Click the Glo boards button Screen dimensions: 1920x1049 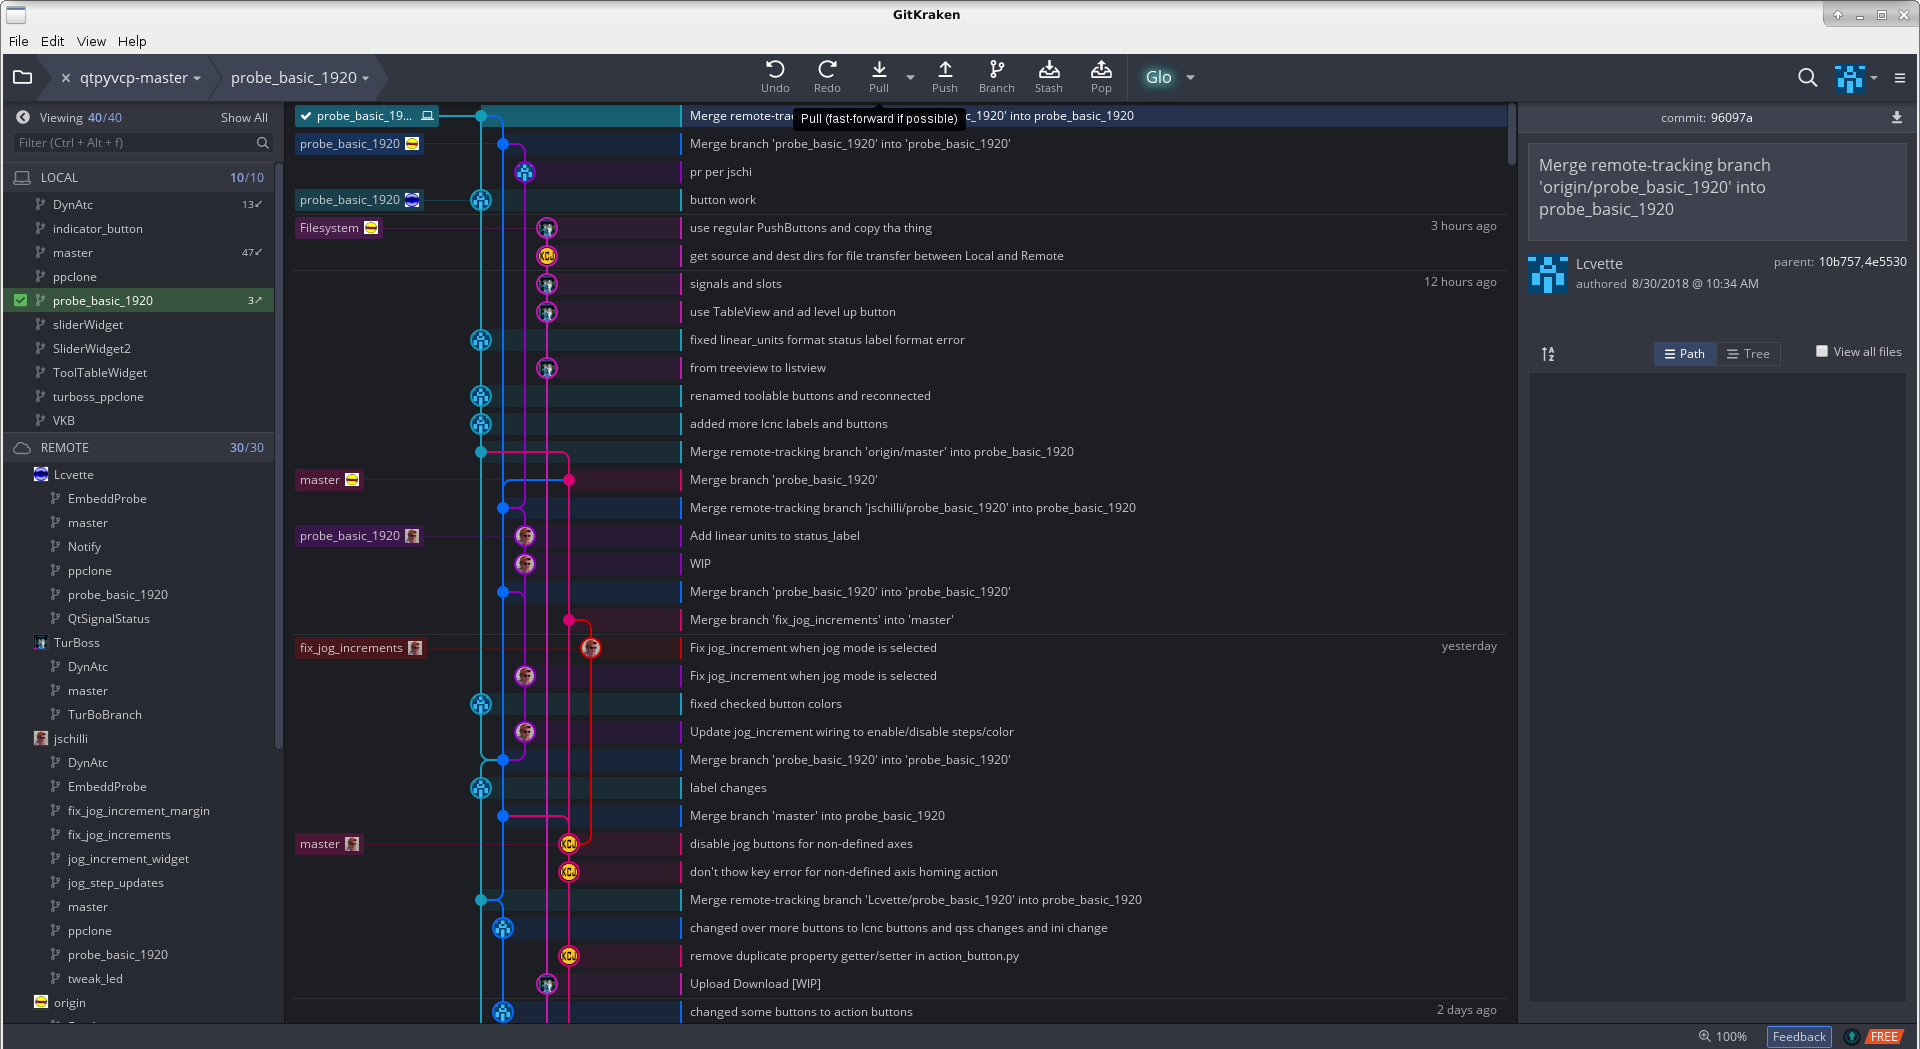click(x=1158, y=77)
